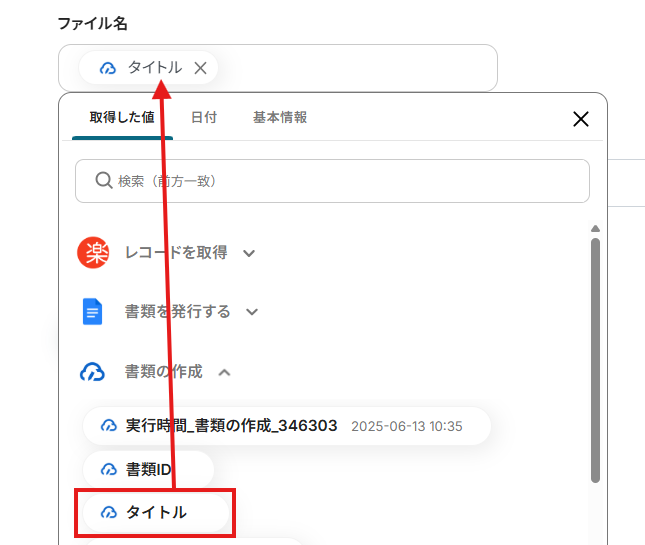Select the 書類ID value
This screenshot has width=645, height=545.
pos(148,469)
